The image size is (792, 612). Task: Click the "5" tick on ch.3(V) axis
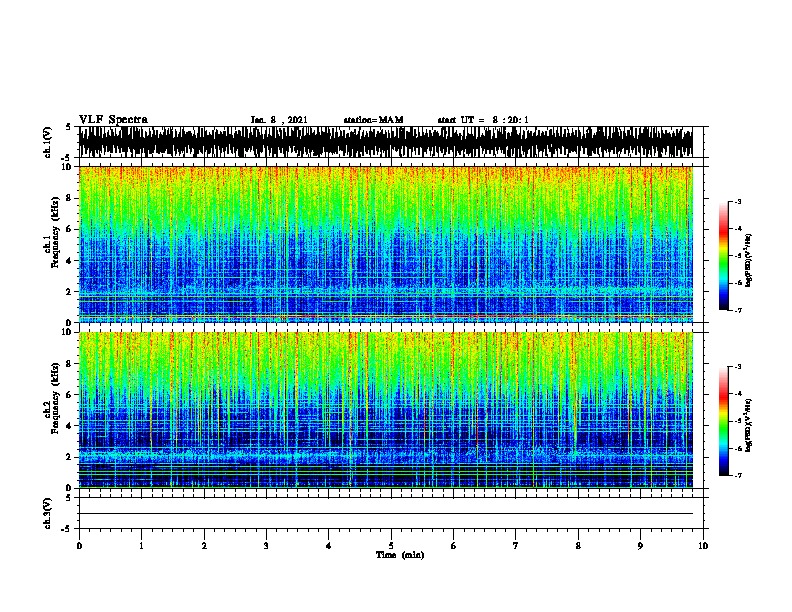pos(69,498)
